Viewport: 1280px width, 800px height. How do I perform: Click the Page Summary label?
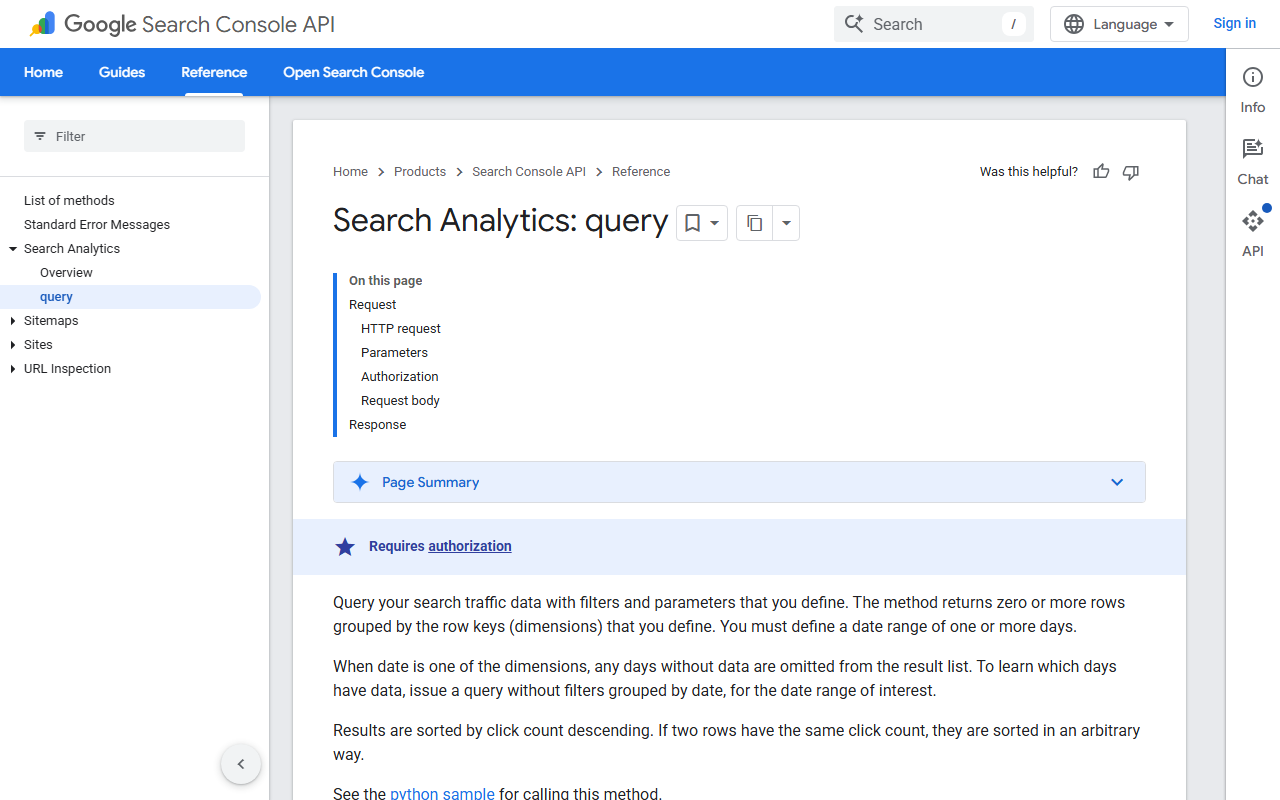(430, 482)
